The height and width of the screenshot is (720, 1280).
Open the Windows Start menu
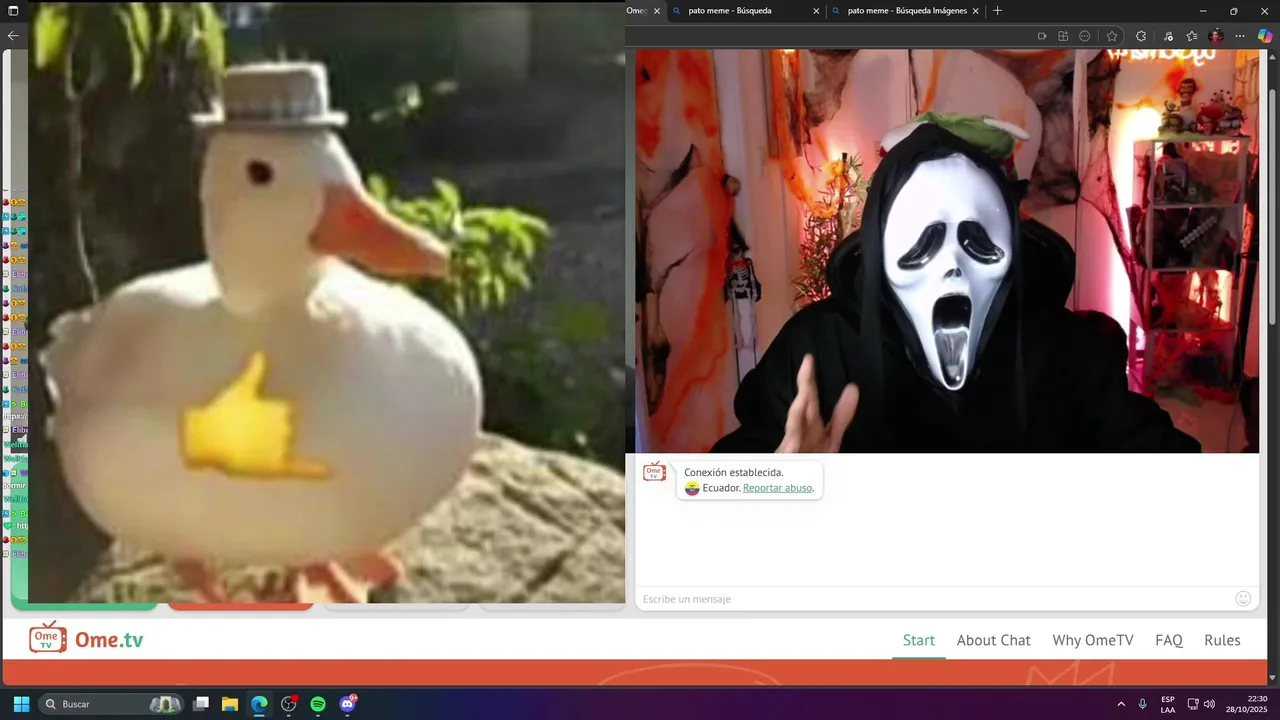coord(21,704)
